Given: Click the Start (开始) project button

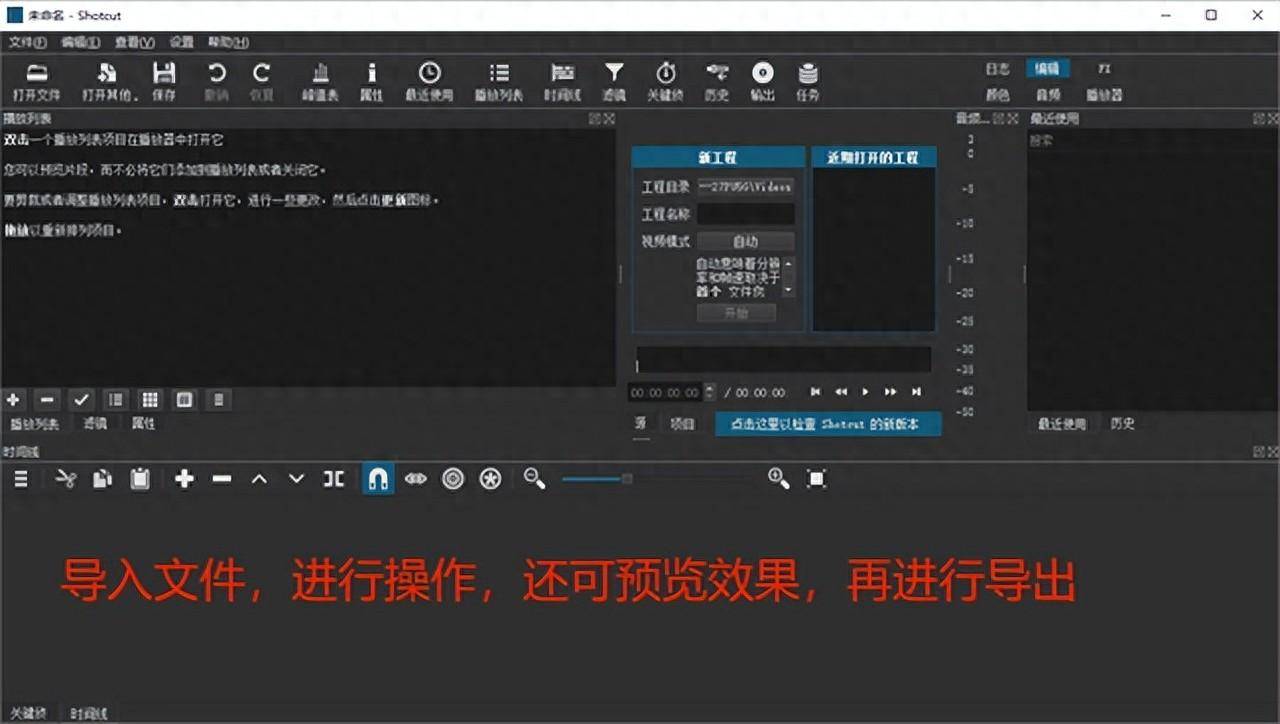Looking at the screenshot, I should 736,313.
